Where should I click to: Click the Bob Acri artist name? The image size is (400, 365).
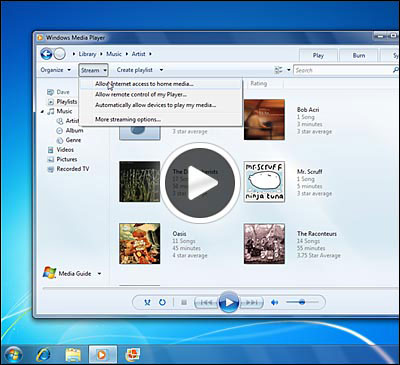(308, 110)
